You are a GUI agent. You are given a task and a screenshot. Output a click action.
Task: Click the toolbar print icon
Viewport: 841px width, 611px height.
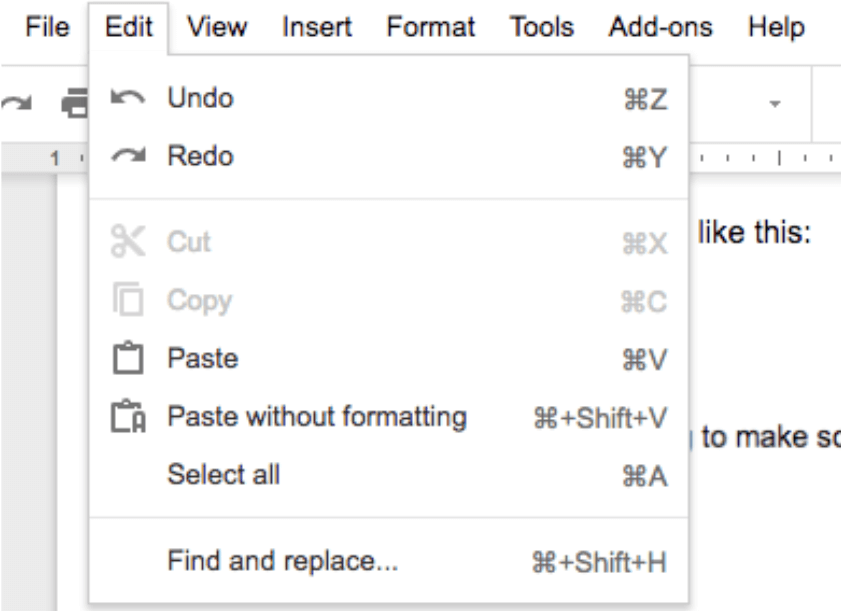[x=75, y=102]
